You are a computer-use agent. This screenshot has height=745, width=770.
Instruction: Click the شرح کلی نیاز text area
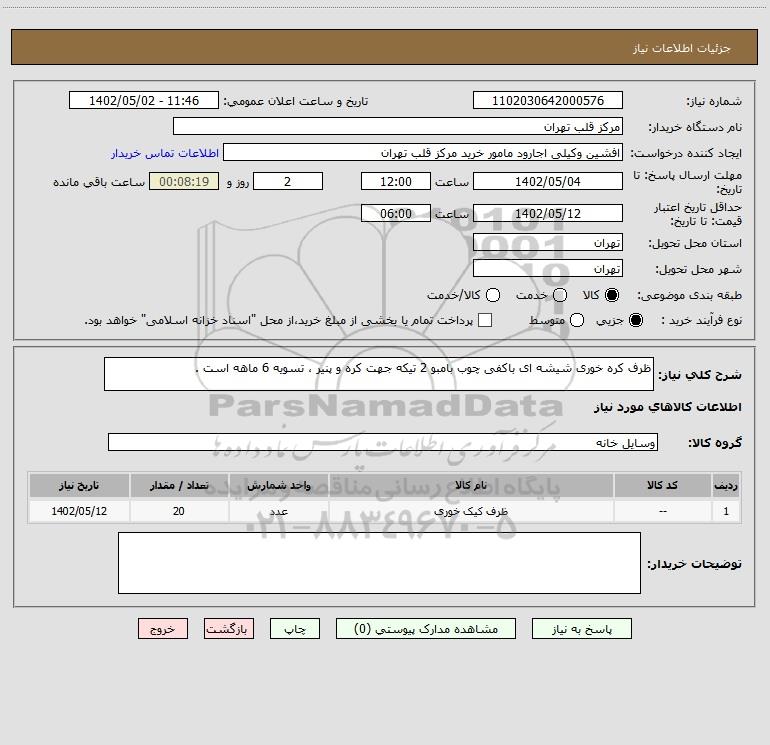tap(379, 374)
